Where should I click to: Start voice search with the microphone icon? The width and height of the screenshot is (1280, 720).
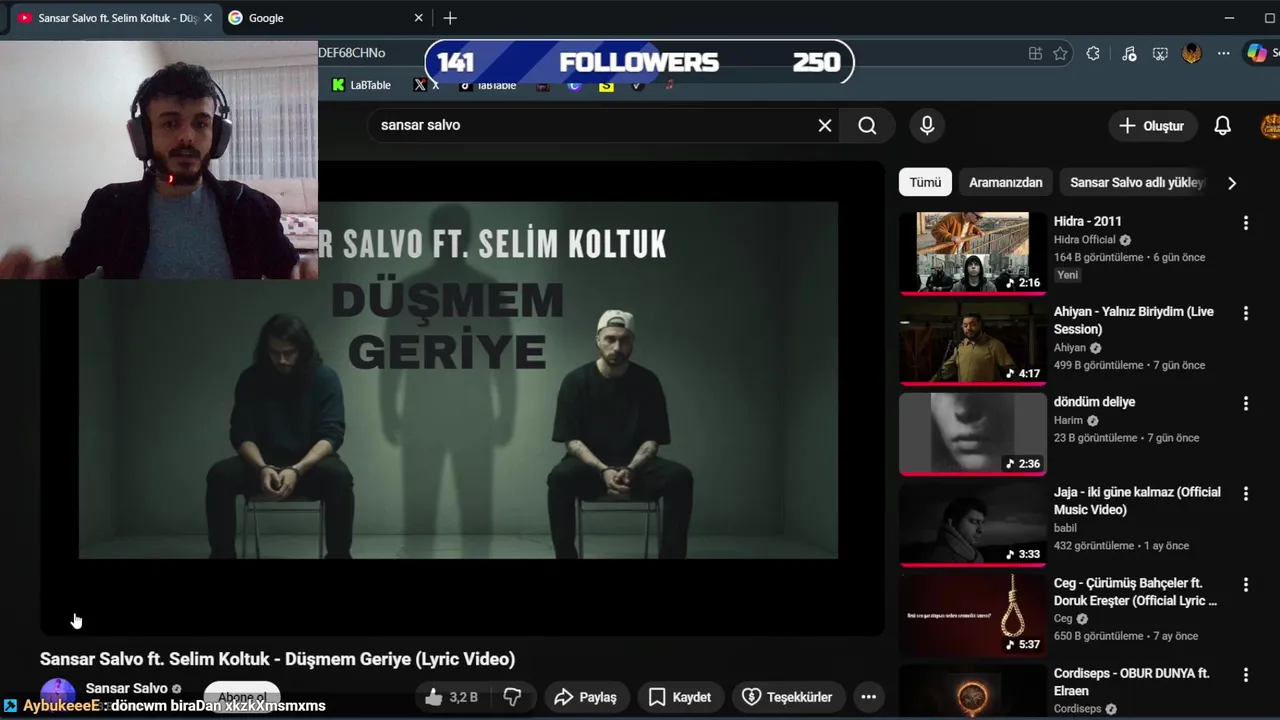point(927,125)
